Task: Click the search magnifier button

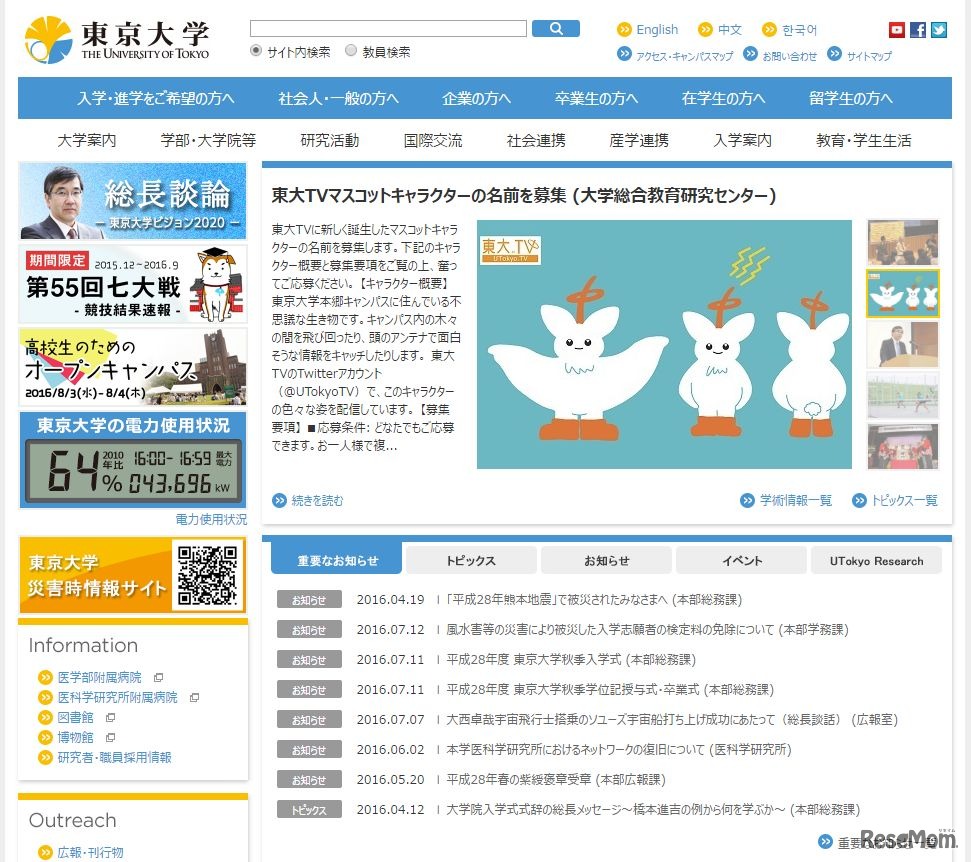Action: click(x=557, y=28)
